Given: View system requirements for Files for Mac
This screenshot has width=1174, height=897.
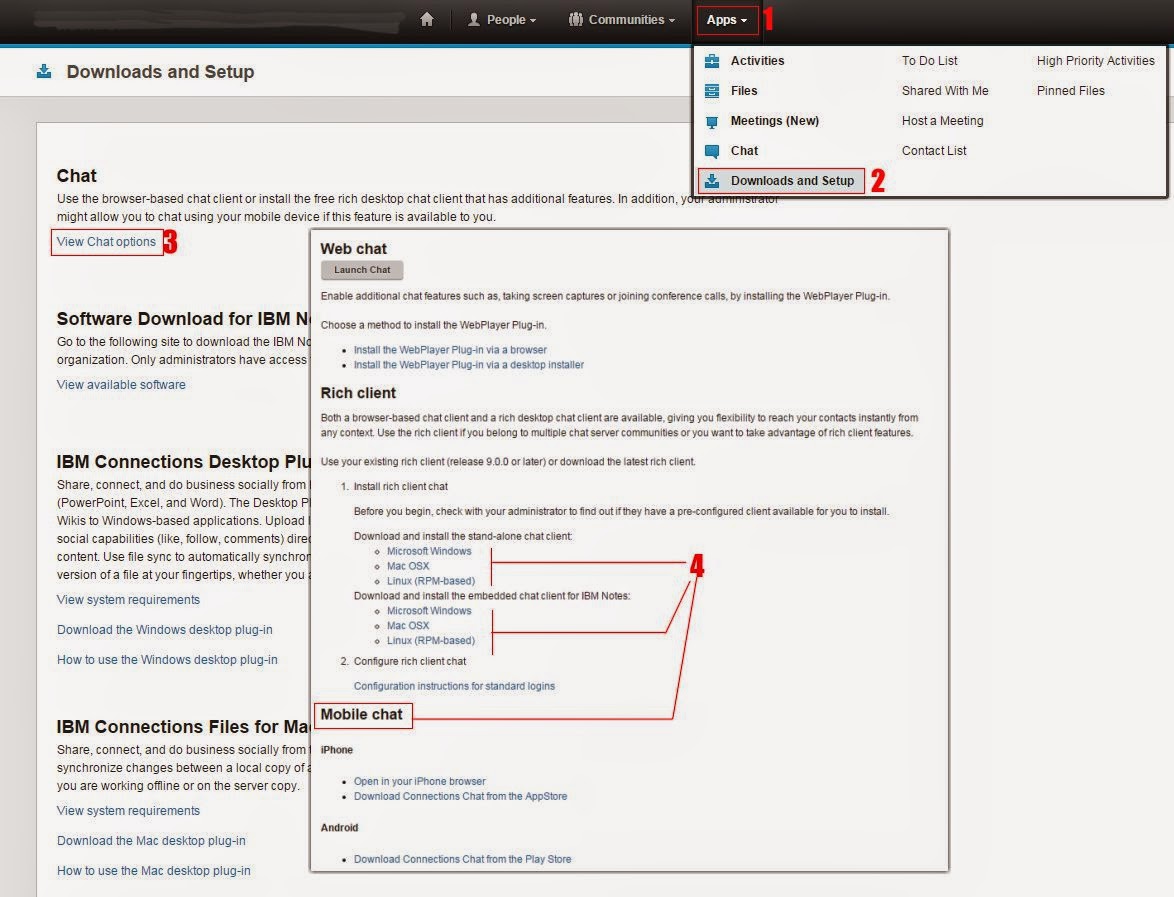Looking at the screenshot, I should pos(128,811).
